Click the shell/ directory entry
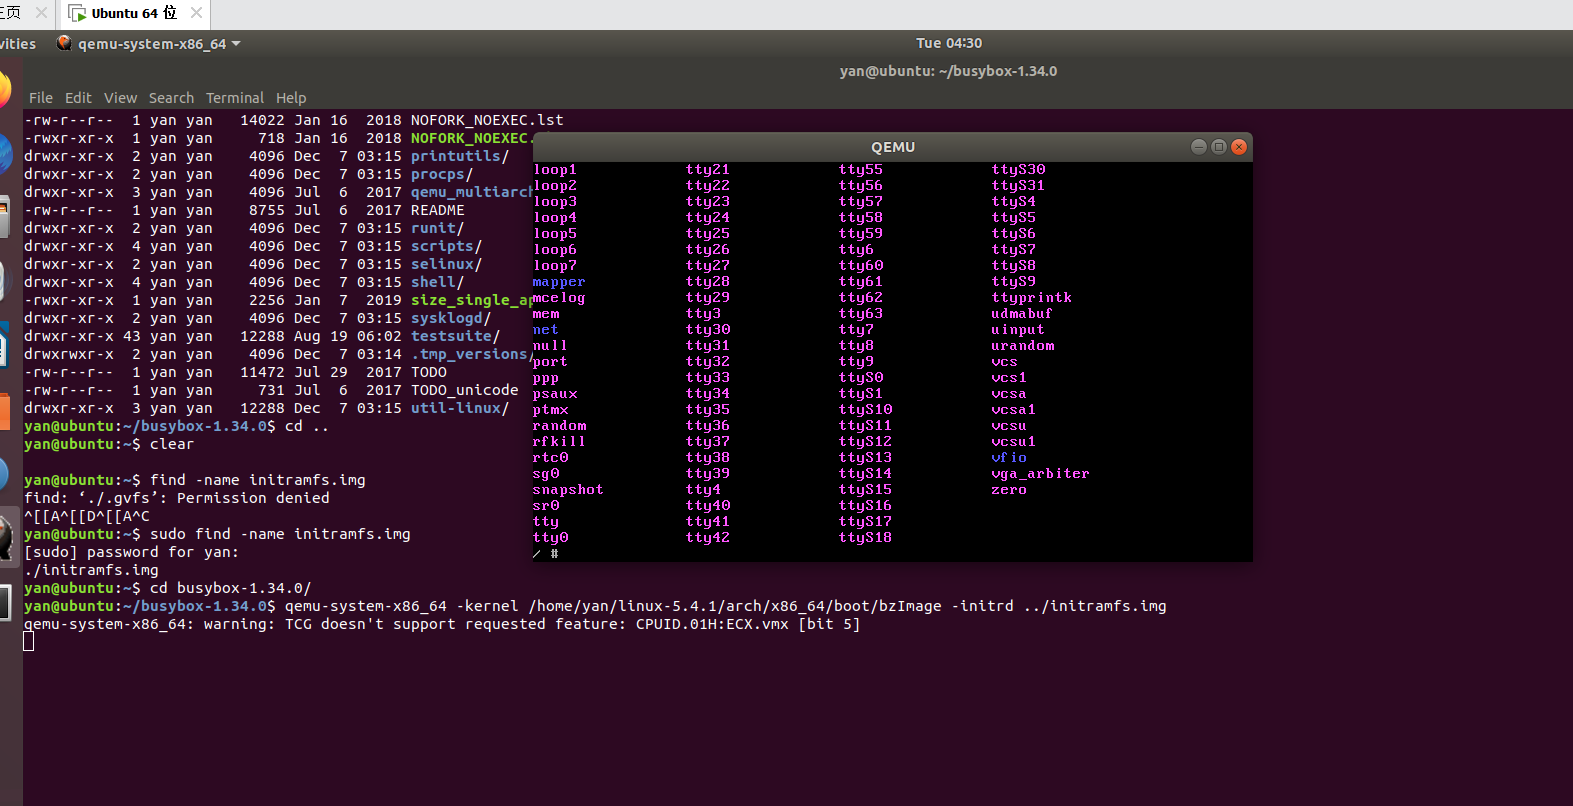The image size is (1573, 806). click(x=438, y=282)
